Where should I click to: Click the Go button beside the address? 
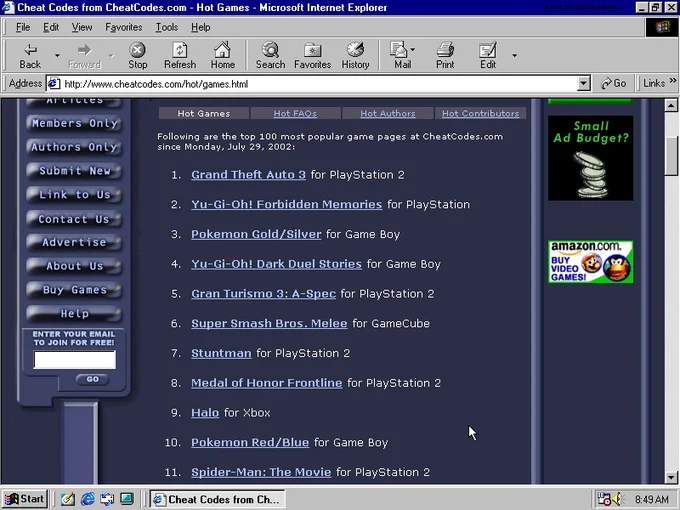613,83
